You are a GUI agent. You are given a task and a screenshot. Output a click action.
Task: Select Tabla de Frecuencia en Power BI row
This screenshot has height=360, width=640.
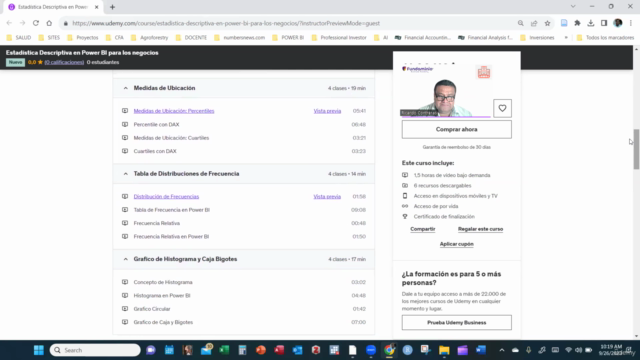tap(244, 210)
